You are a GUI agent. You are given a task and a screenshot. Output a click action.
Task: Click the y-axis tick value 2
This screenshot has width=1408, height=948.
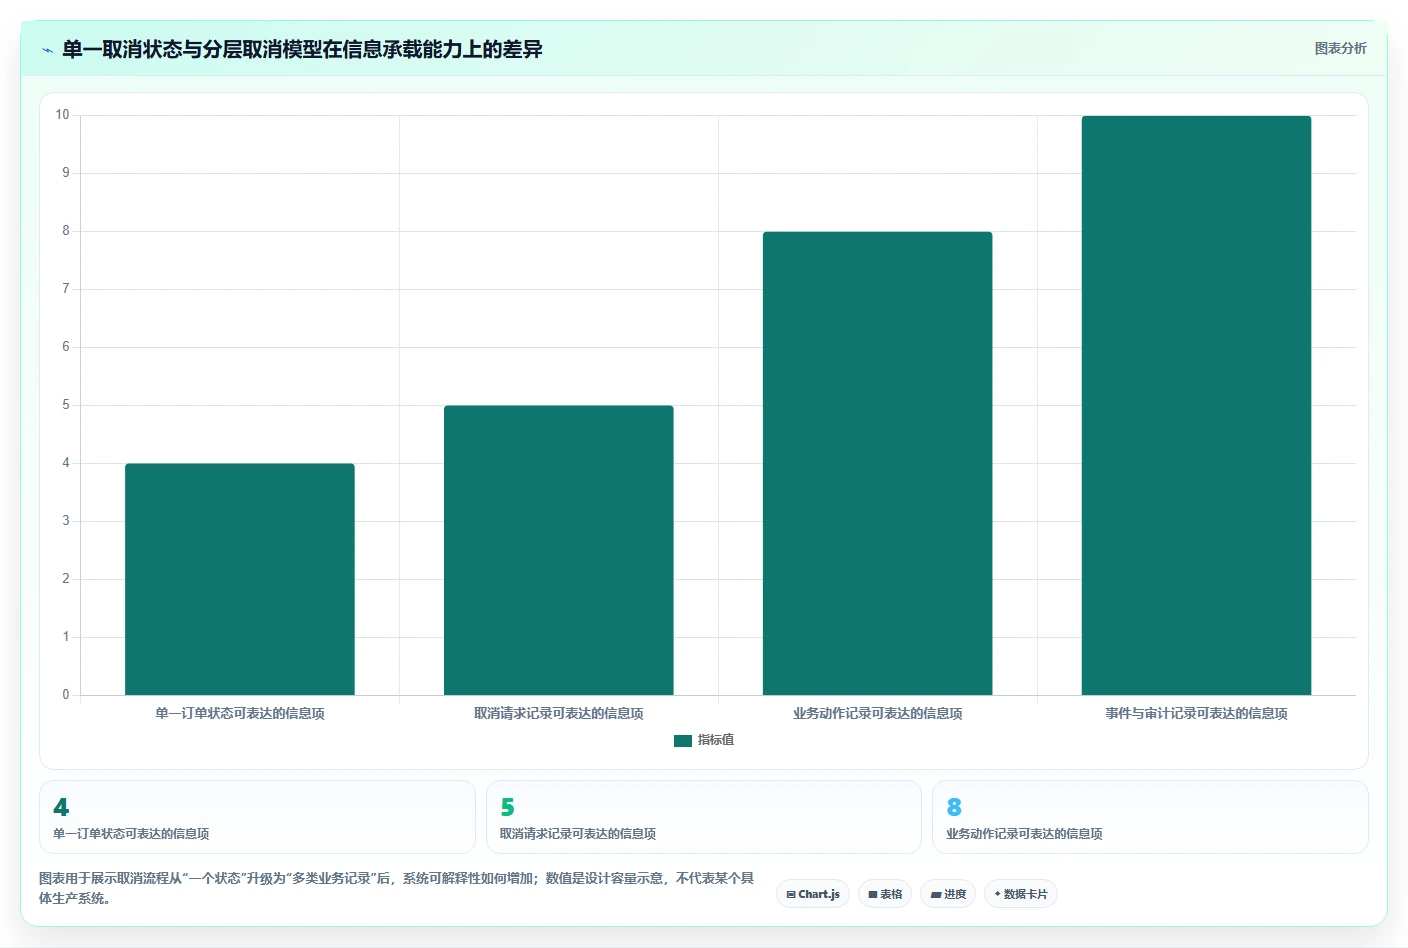coord(66,579)
